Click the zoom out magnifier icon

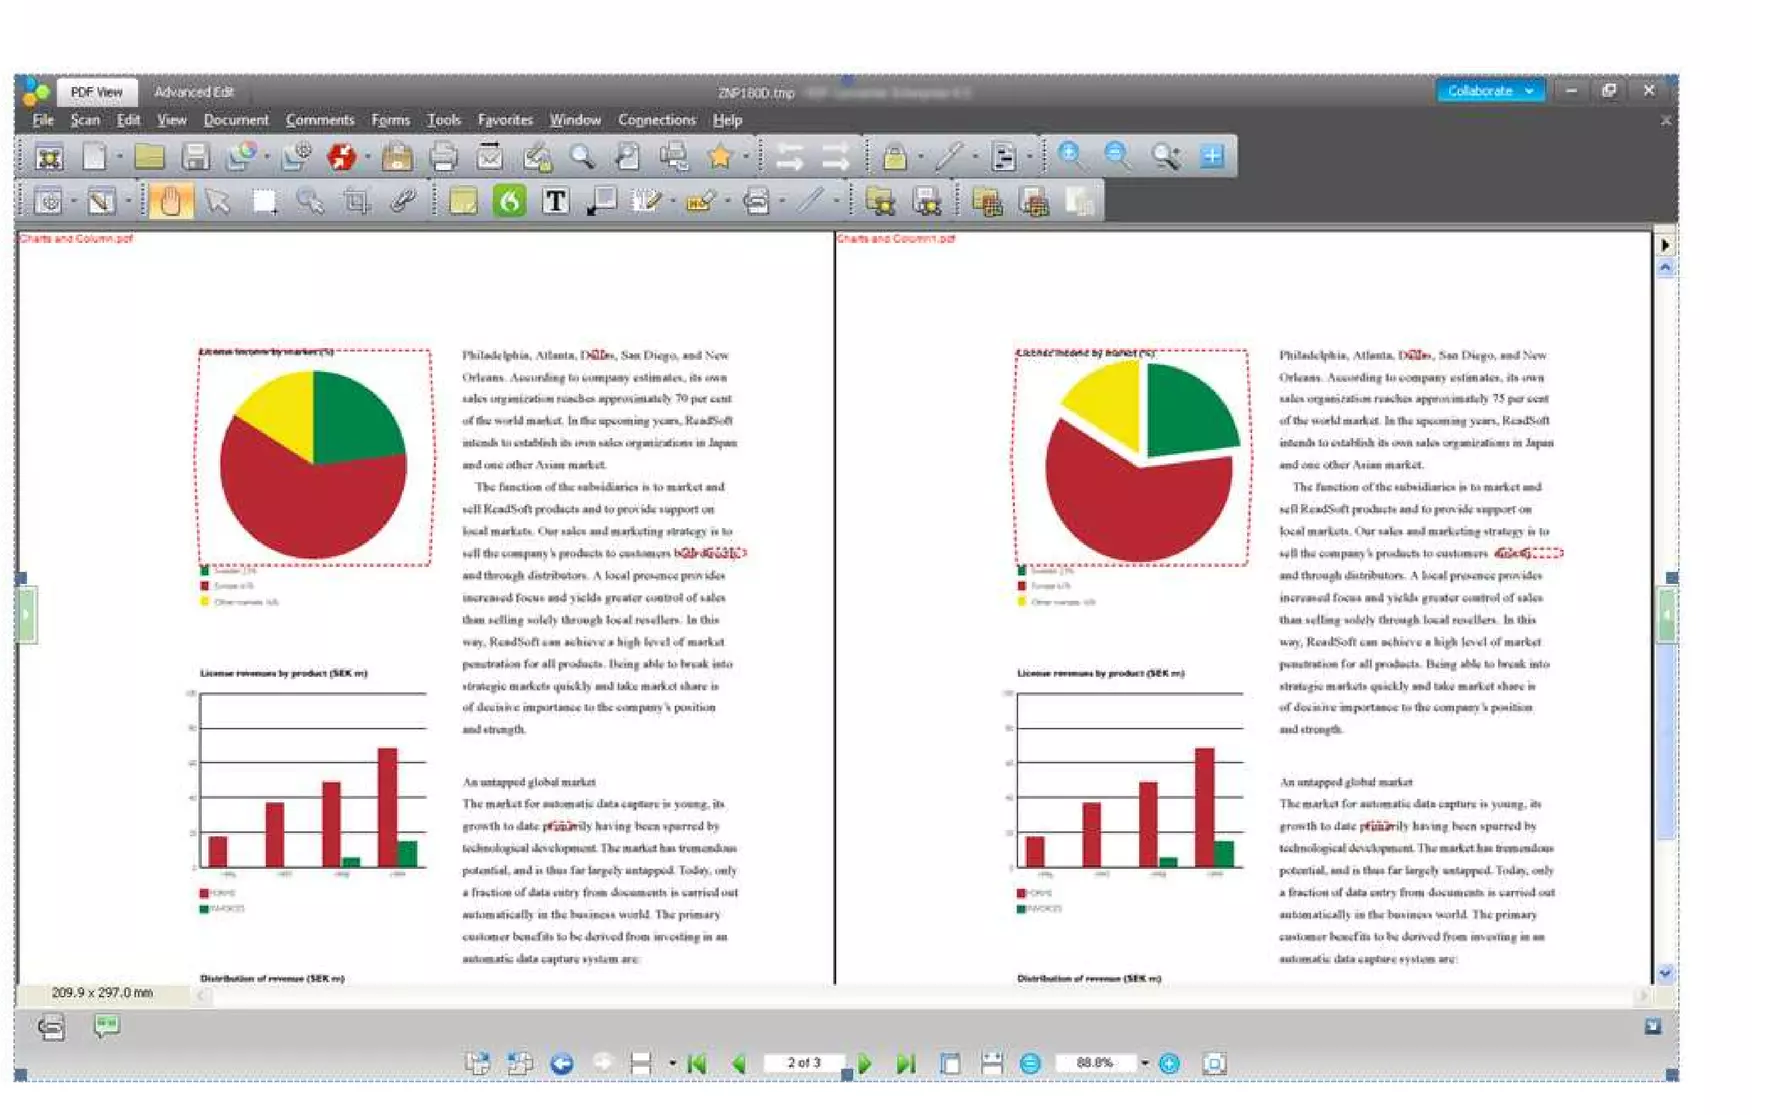(1118, 156)
